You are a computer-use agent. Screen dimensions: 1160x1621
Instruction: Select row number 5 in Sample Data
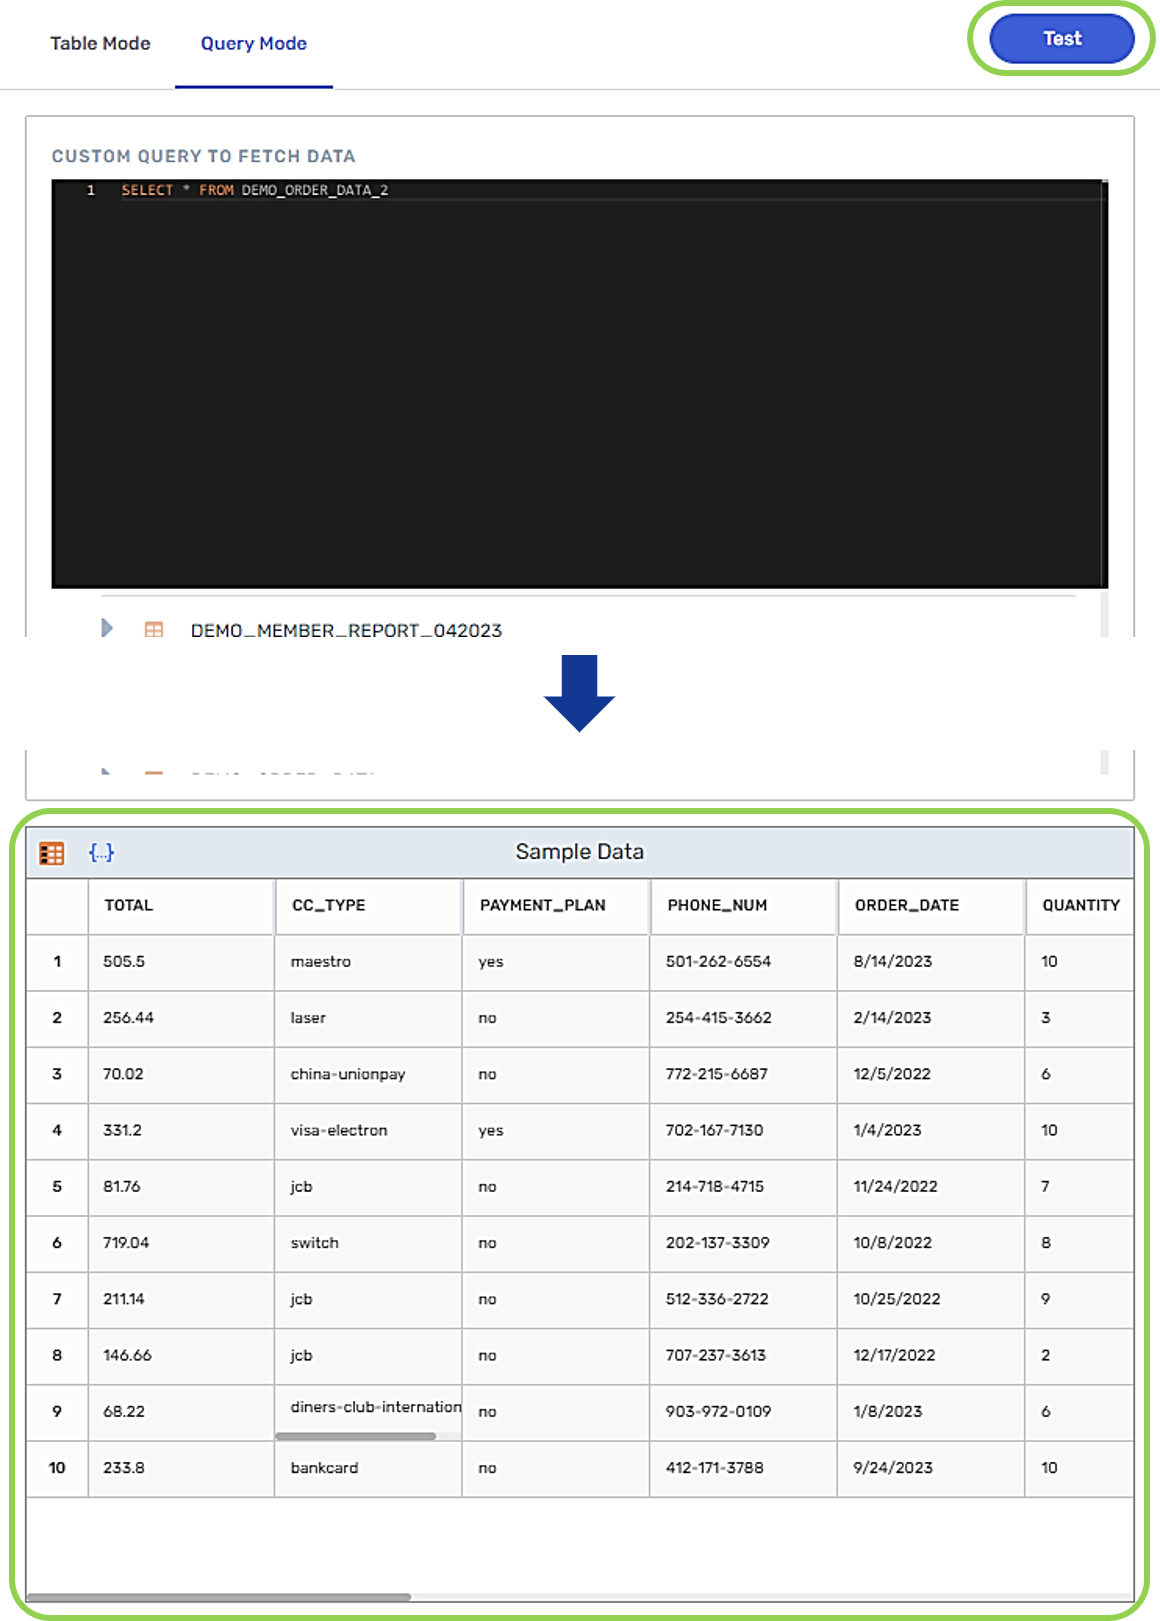(57, 1187)
